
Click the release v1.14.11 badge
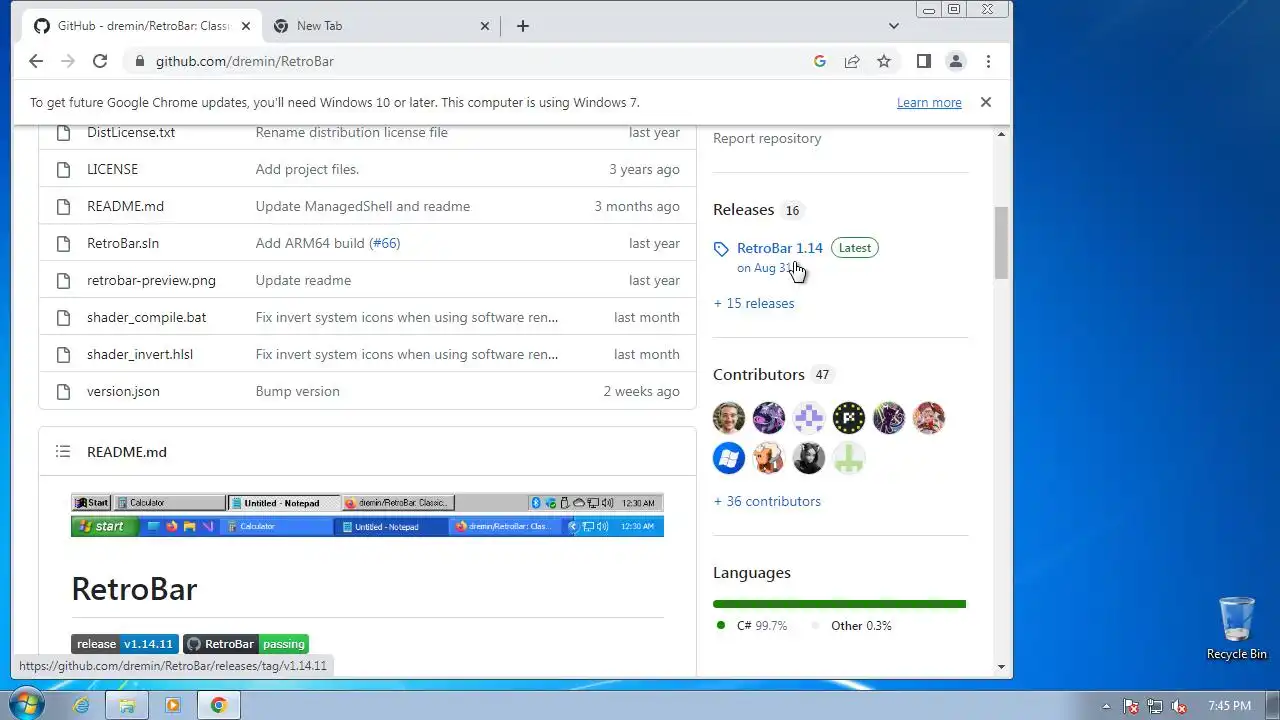[x=125, y=644]
